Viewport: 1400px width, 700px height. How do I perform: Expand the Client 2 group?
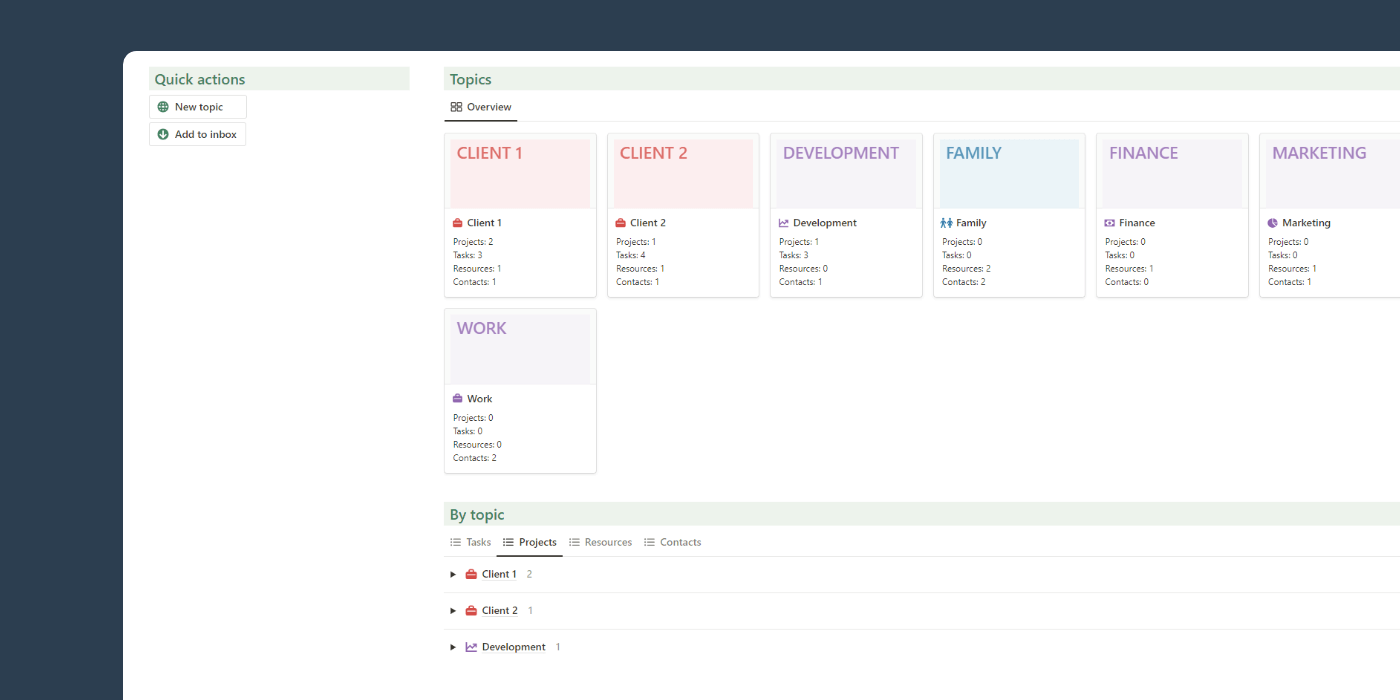[453, 611]
